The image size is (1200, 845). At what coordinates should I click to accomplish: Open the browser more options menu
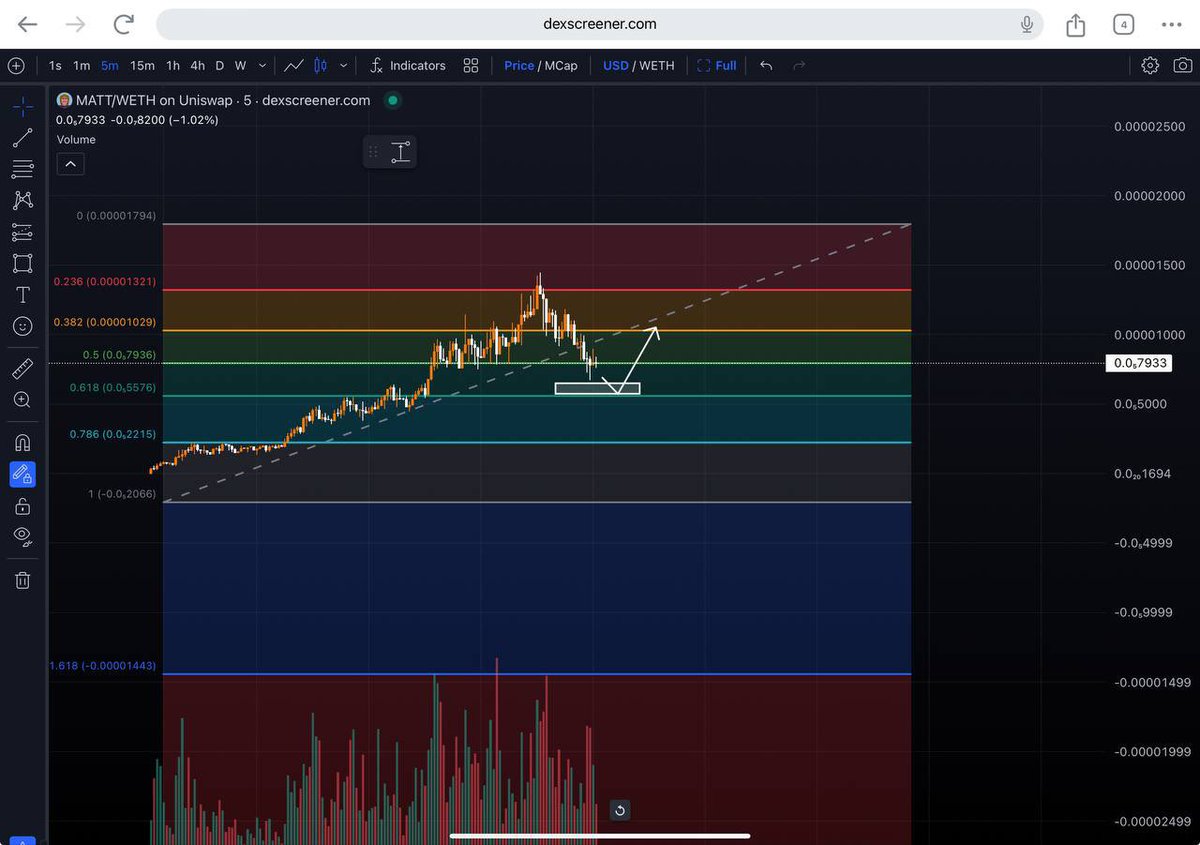1171,24
